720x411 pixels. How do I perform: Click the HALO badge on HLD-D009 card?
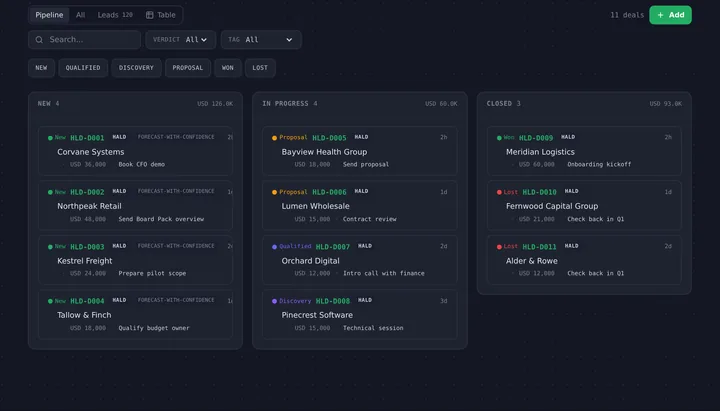pyautogui.click(x=568, y=137)
